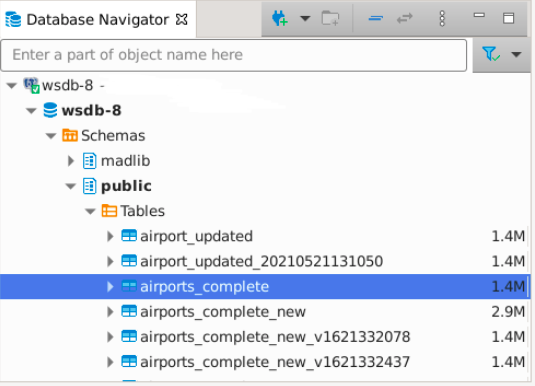Screen dimensions: 535x386
Task: Select the airport_updated table label
Action: tap(197, 236)
